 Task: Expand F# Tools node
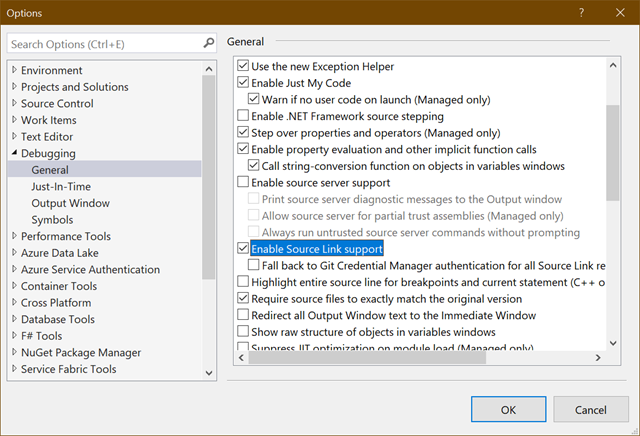[x=14, y=336]
